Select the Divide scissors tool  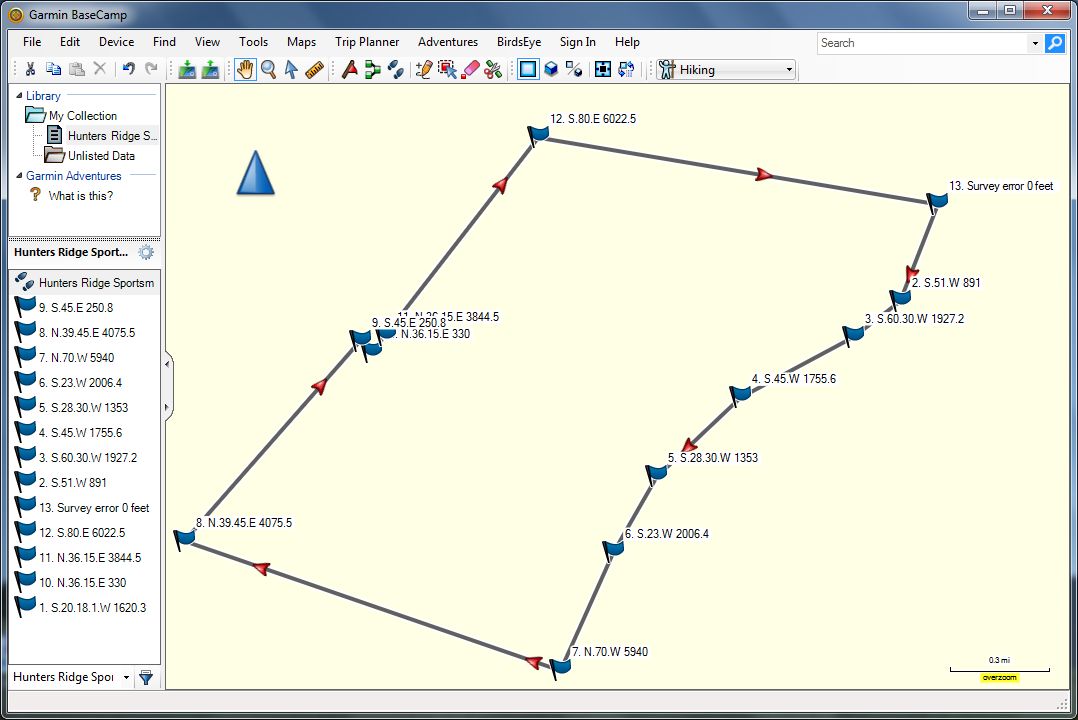coord(493,69)
